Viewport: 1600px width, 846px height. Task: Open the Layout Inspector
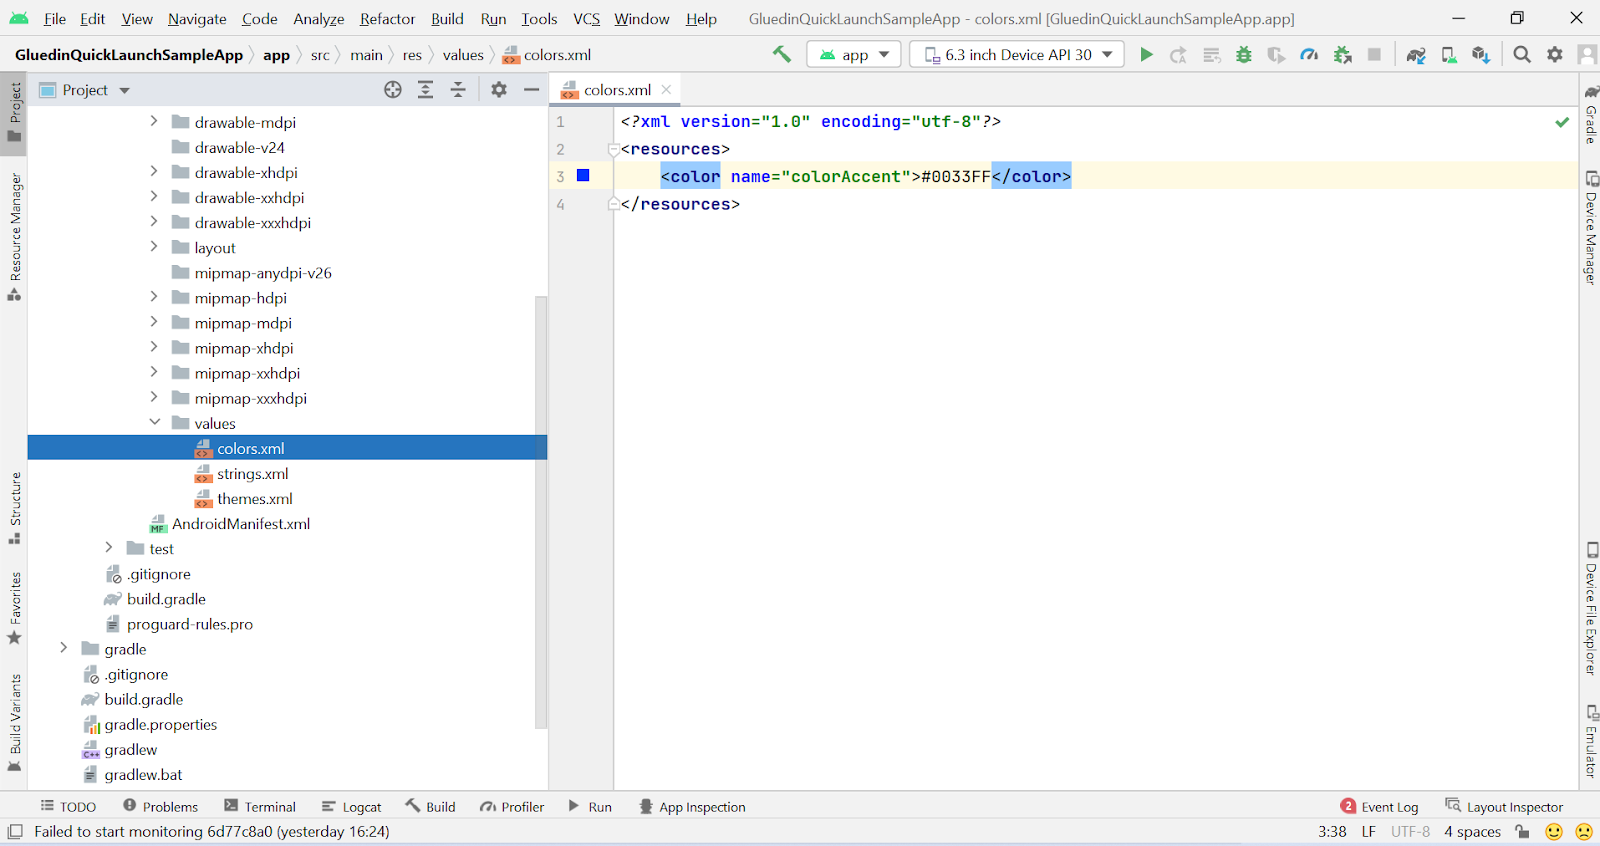(1504, 807)
